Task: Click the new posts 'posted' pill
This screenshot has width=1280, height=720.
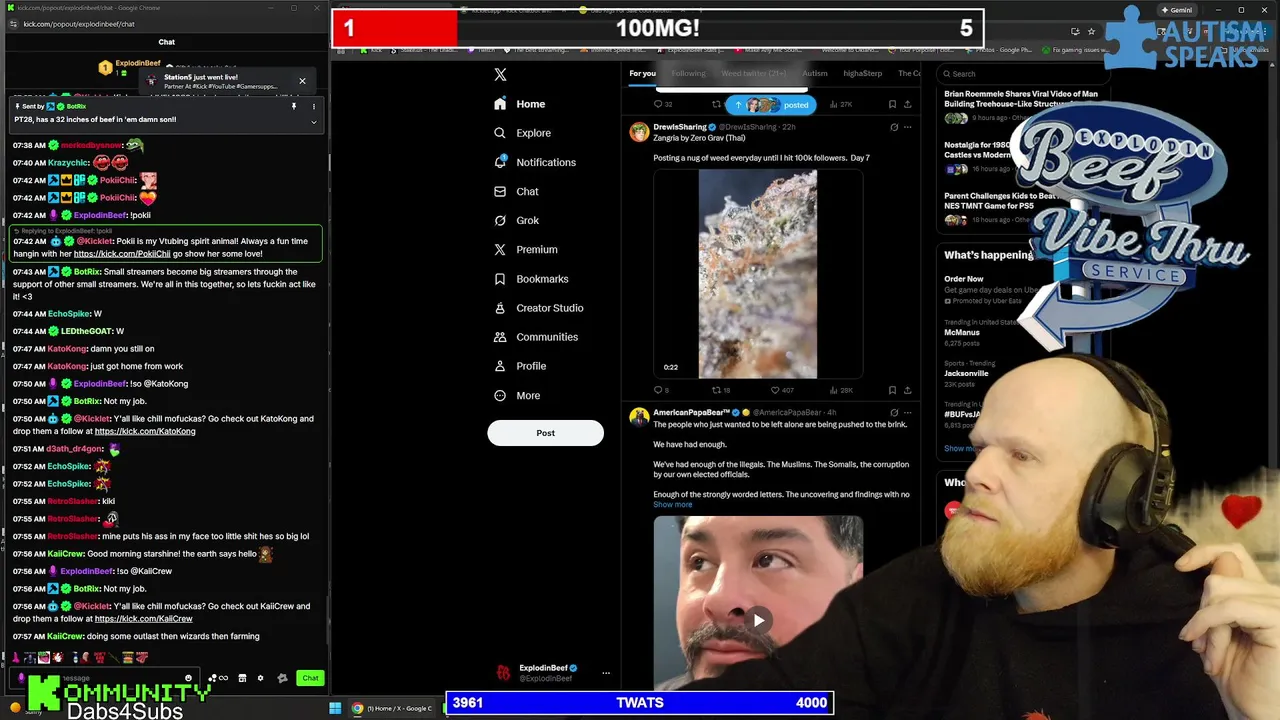Action: (771, 104)
